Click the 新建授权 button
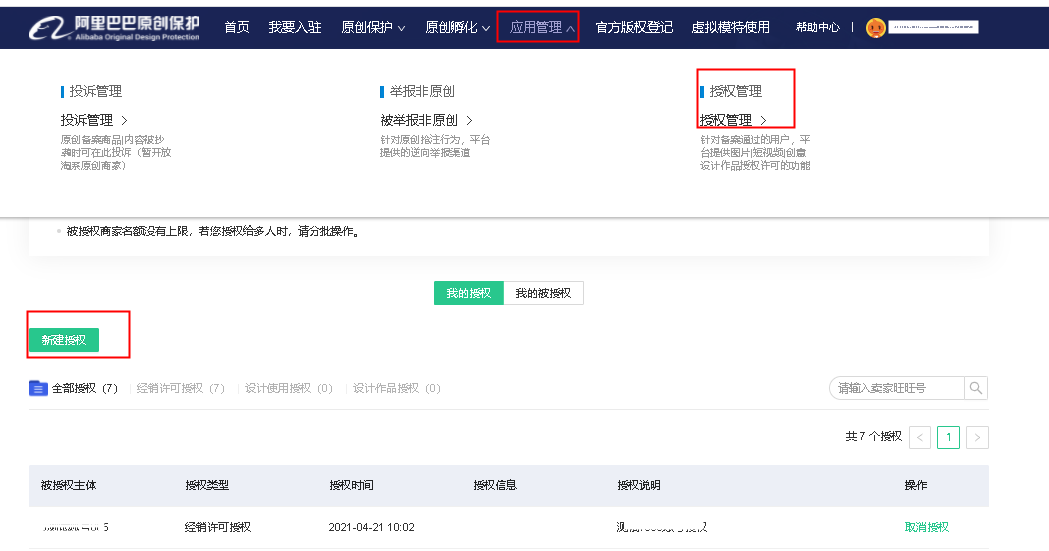This screenshot has height=551, width=1049. pyautogui.click(x=64, y=340)
